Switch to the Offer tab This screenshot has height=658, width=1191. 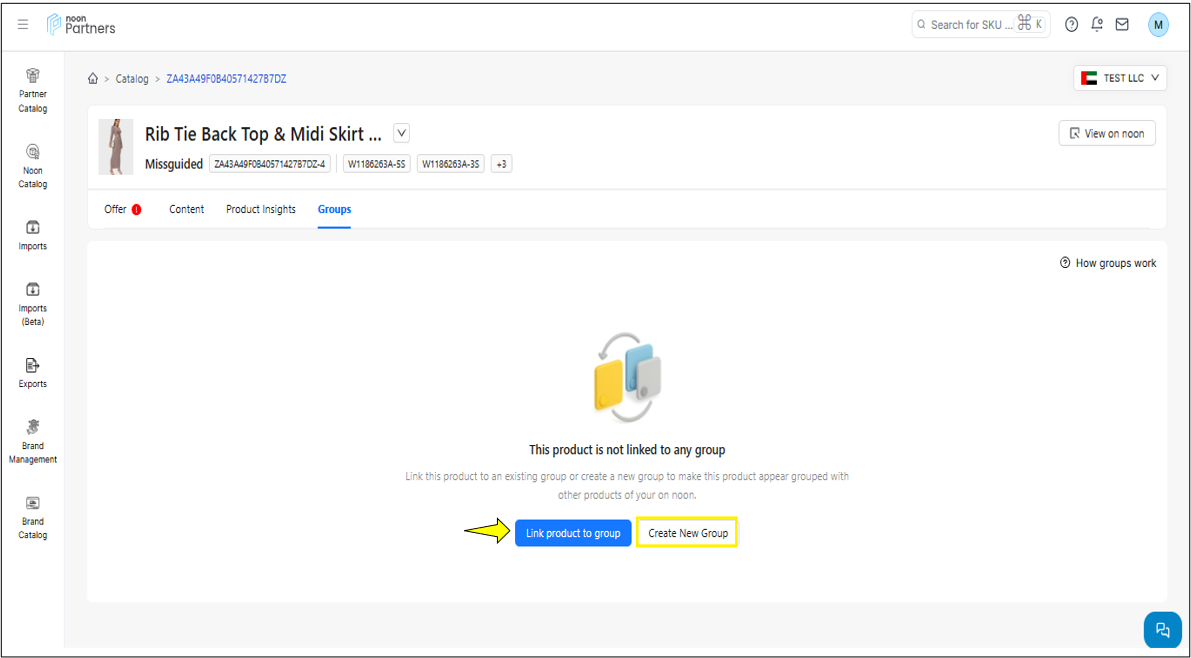(116, 209)
